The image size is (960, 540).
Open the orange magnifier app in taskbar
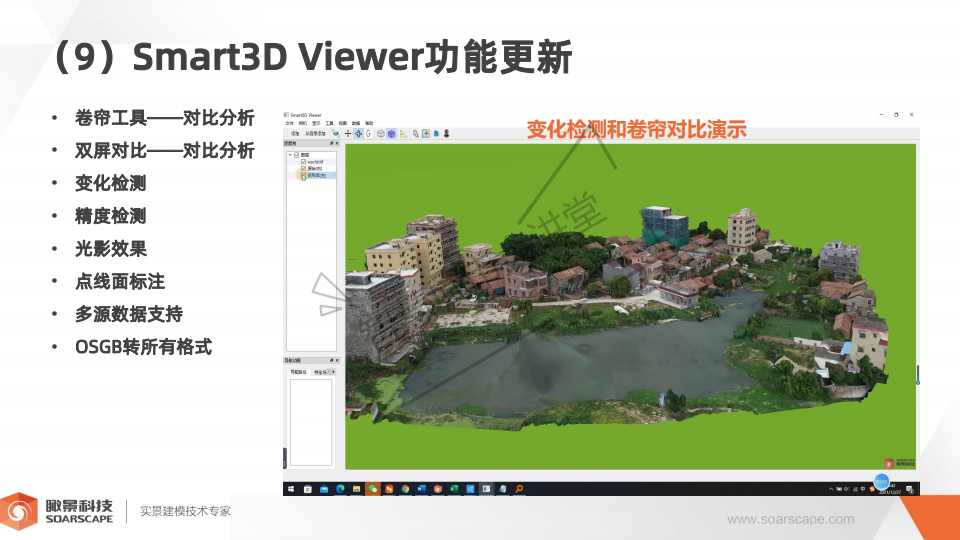coord(519,489)
